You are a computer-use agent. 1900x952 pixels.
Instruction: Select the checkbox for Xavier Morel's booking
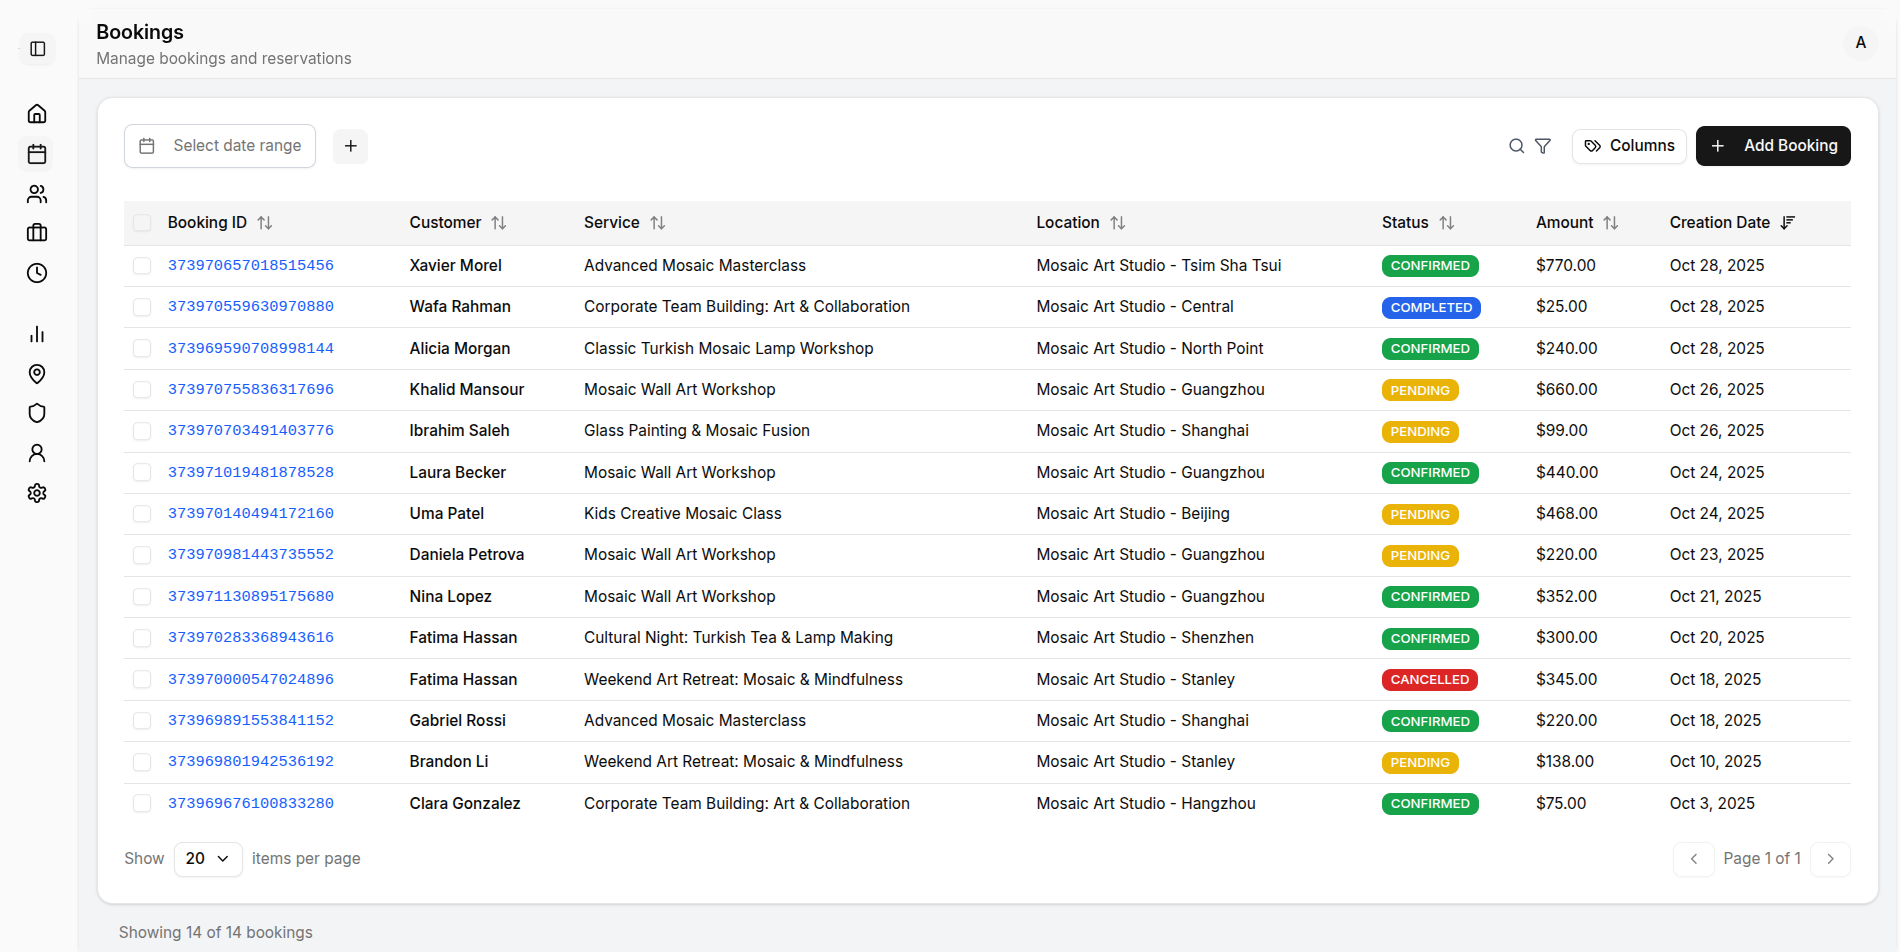click(142, 265)
